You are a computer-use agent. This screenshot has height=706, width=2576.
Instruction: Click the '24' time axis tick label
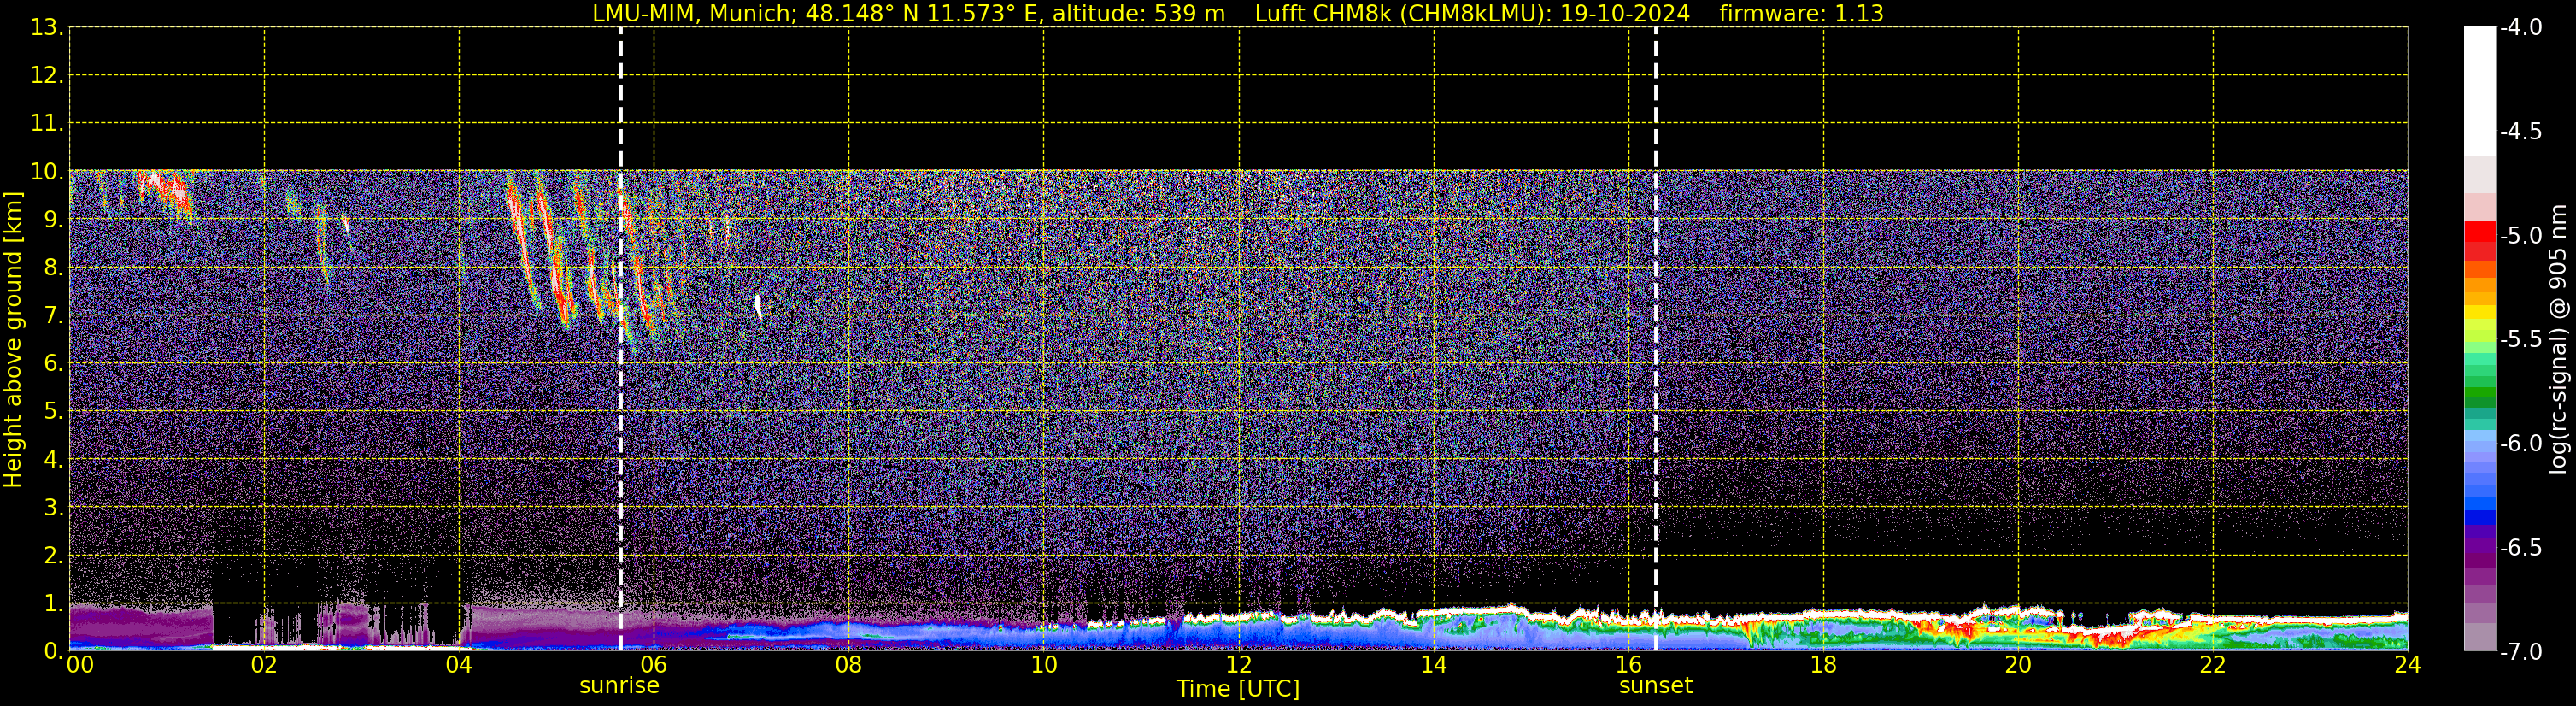(2407, 665)
